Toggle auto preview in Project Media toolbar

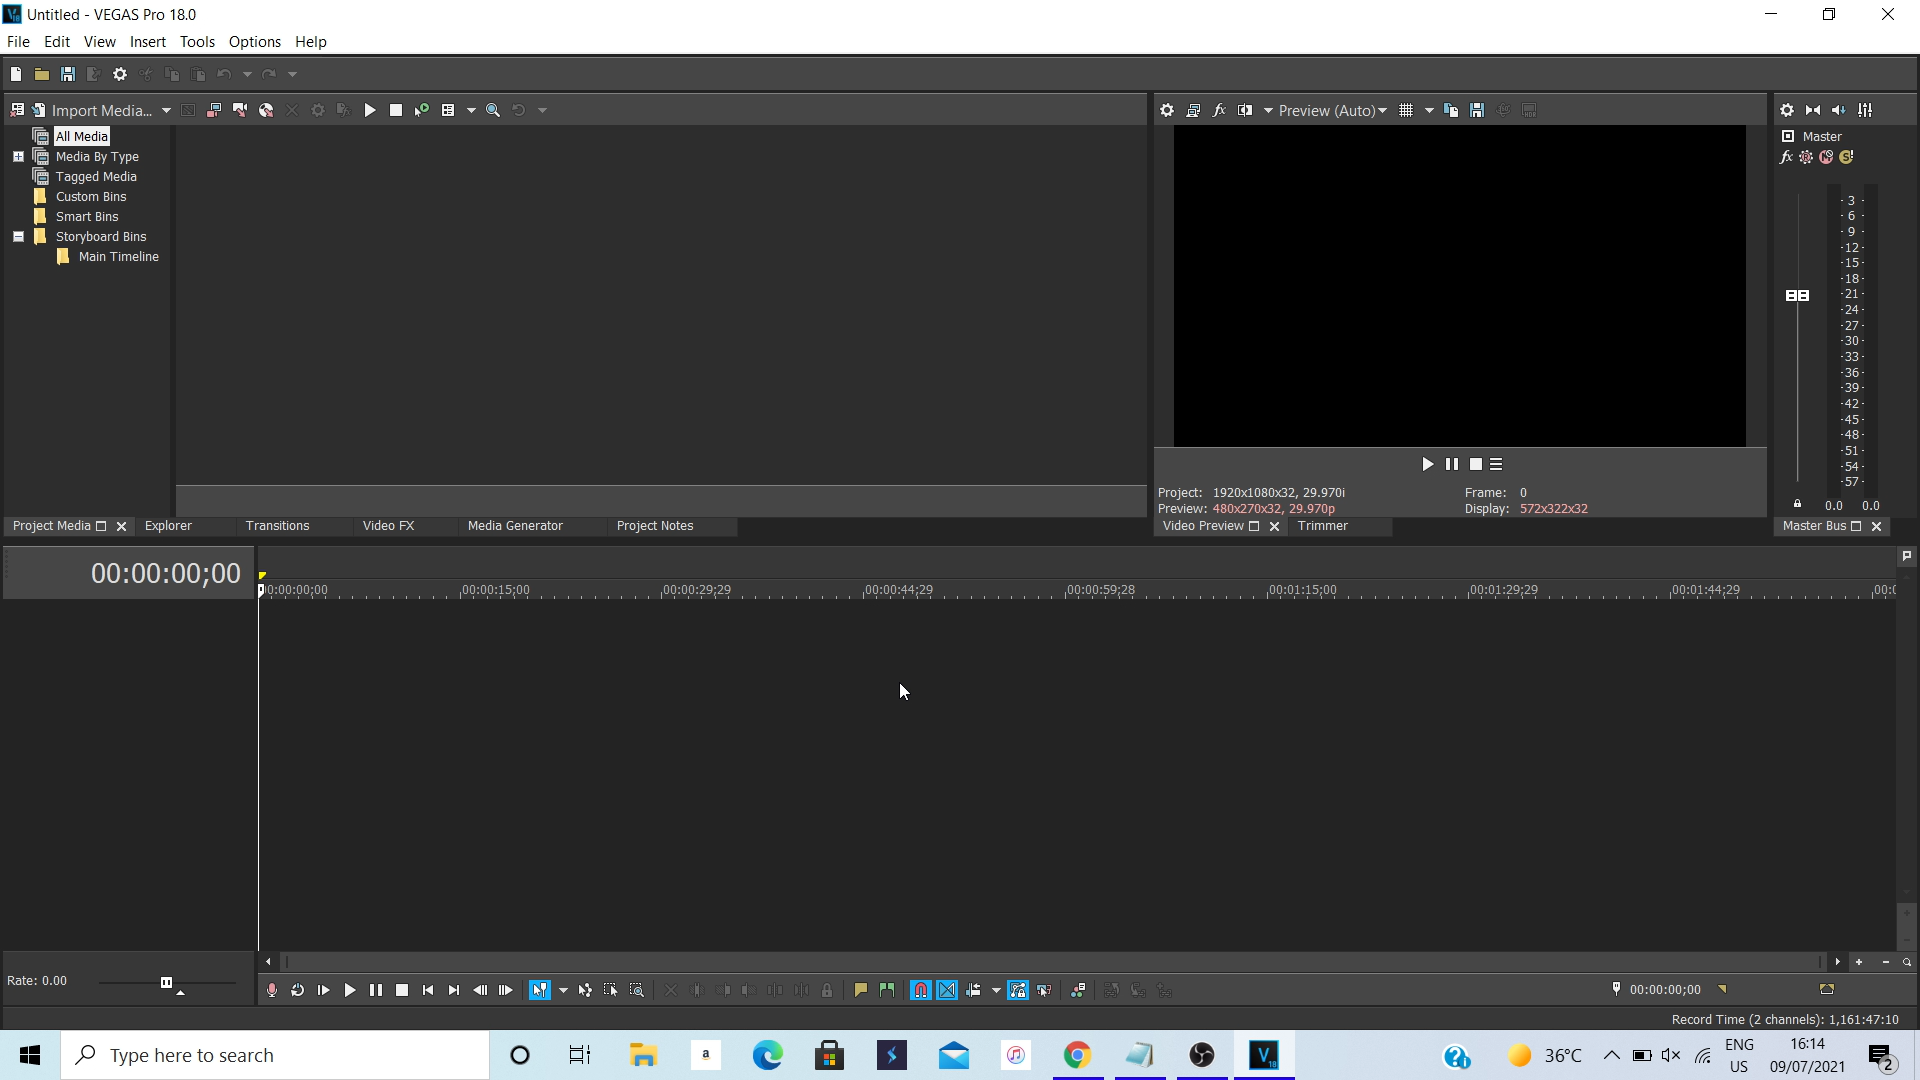(x=422, y=110)
